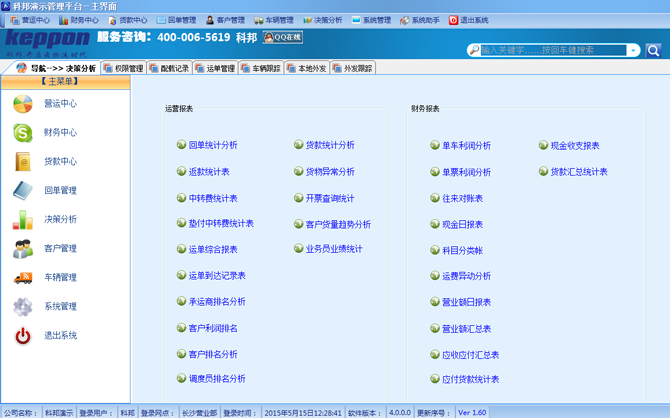Switch to the 外发跟踪 tab

(353, 69)
